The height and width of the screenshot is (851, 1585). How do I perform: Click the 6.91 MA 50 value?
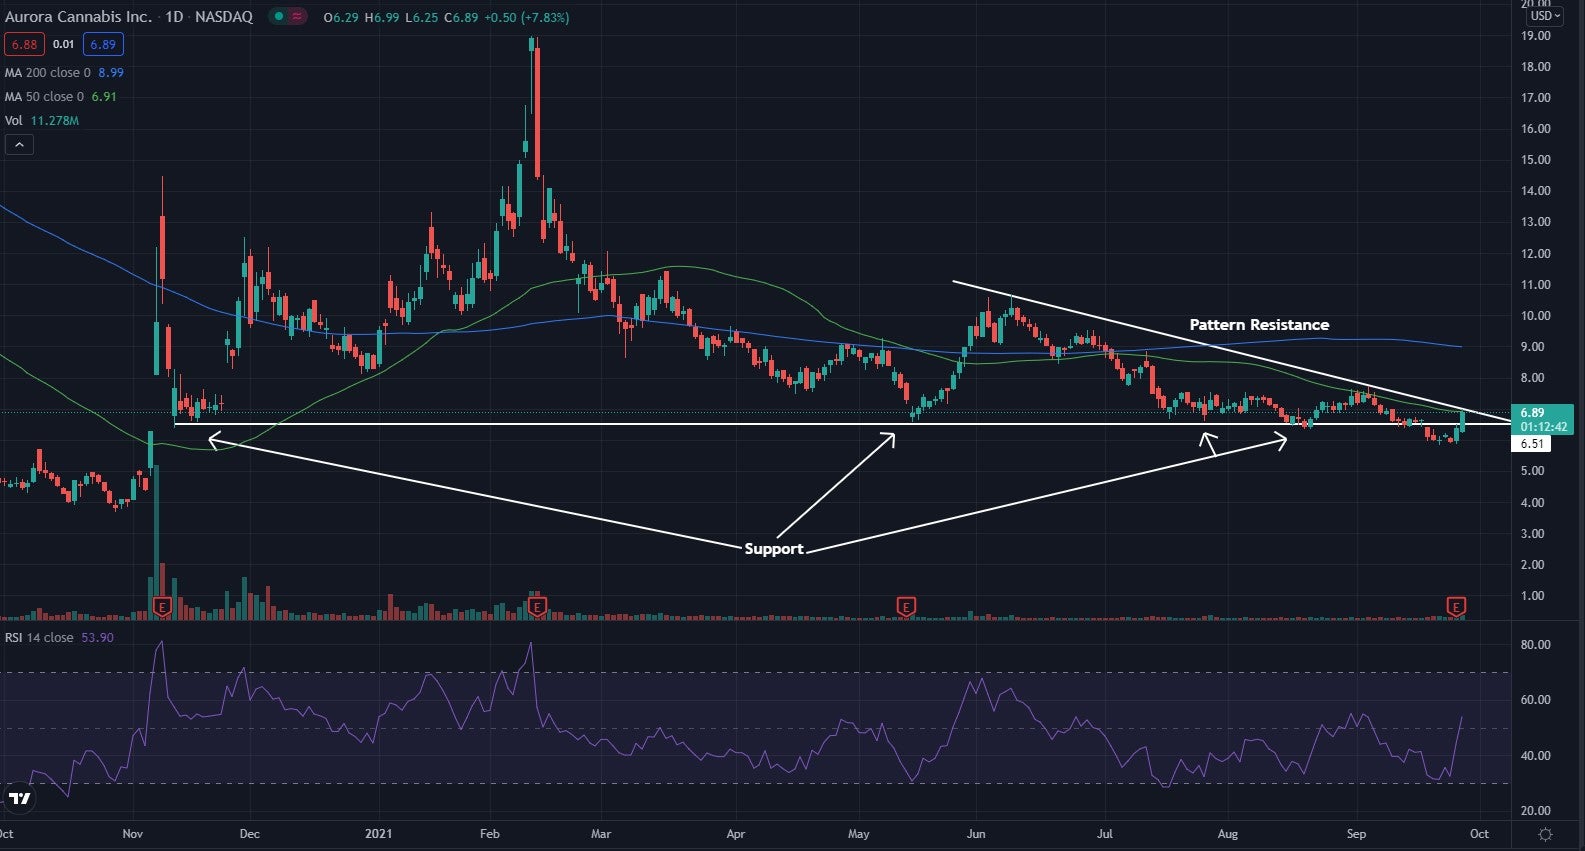tap(104, 97)
